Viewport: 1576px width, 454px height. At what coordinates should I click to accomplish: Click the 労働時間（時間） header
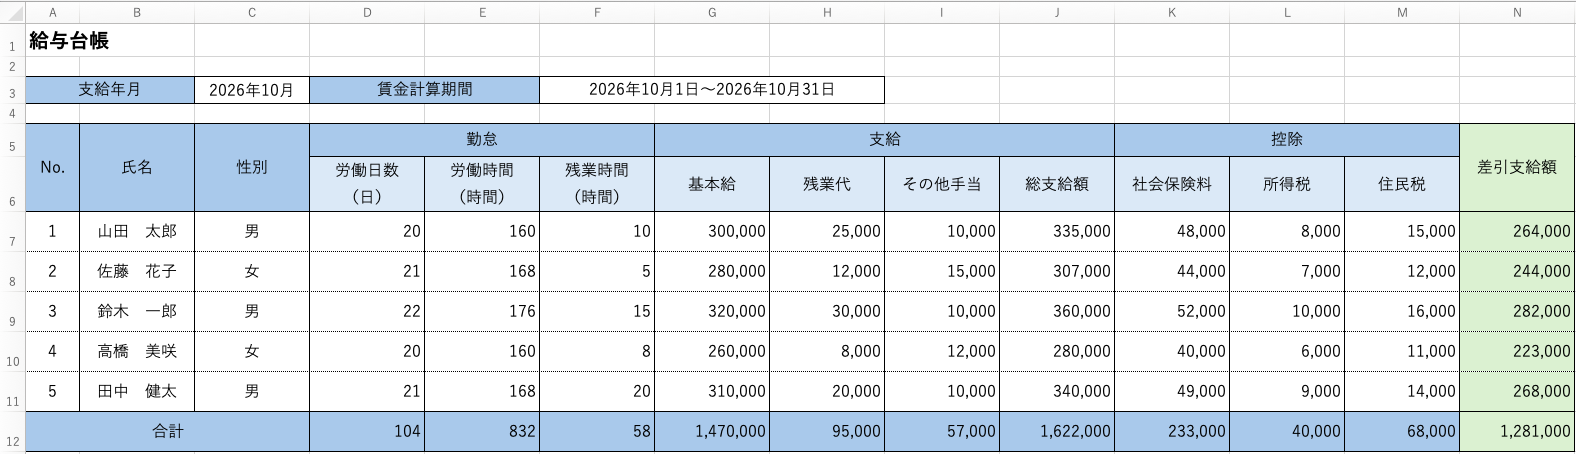click(482, 184)
